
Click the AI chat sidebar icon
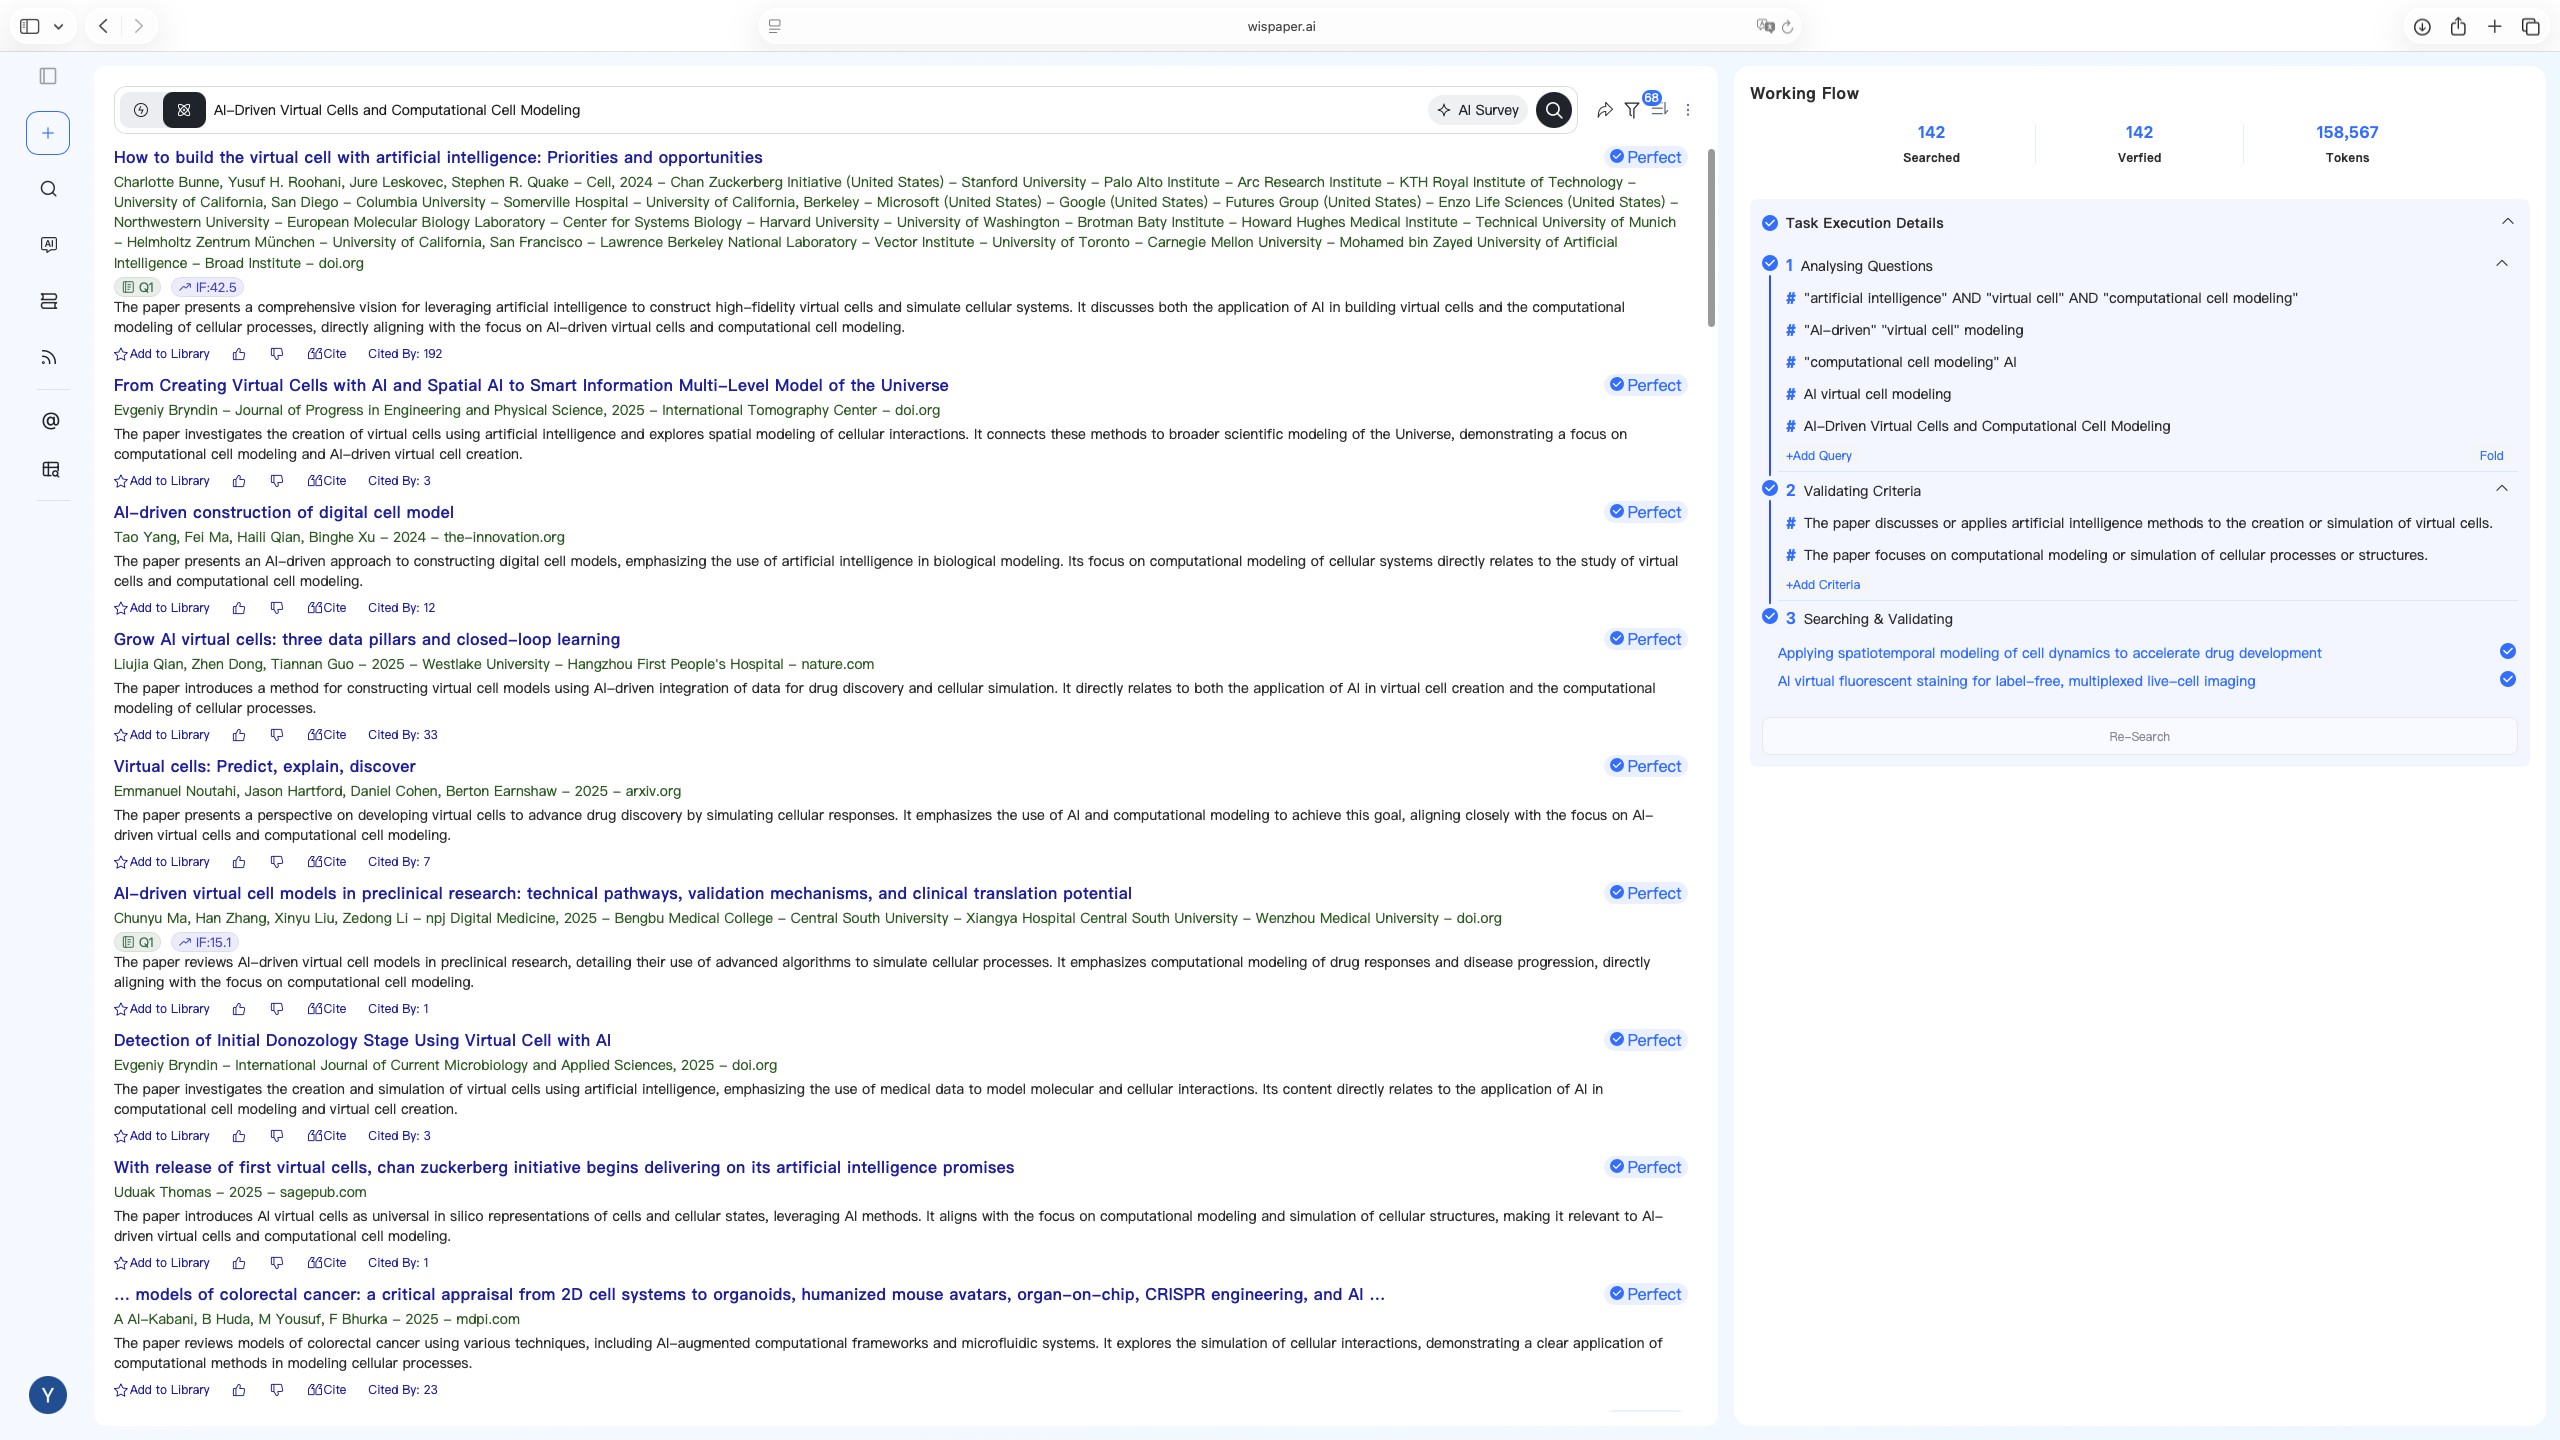[x=48, y=245]
